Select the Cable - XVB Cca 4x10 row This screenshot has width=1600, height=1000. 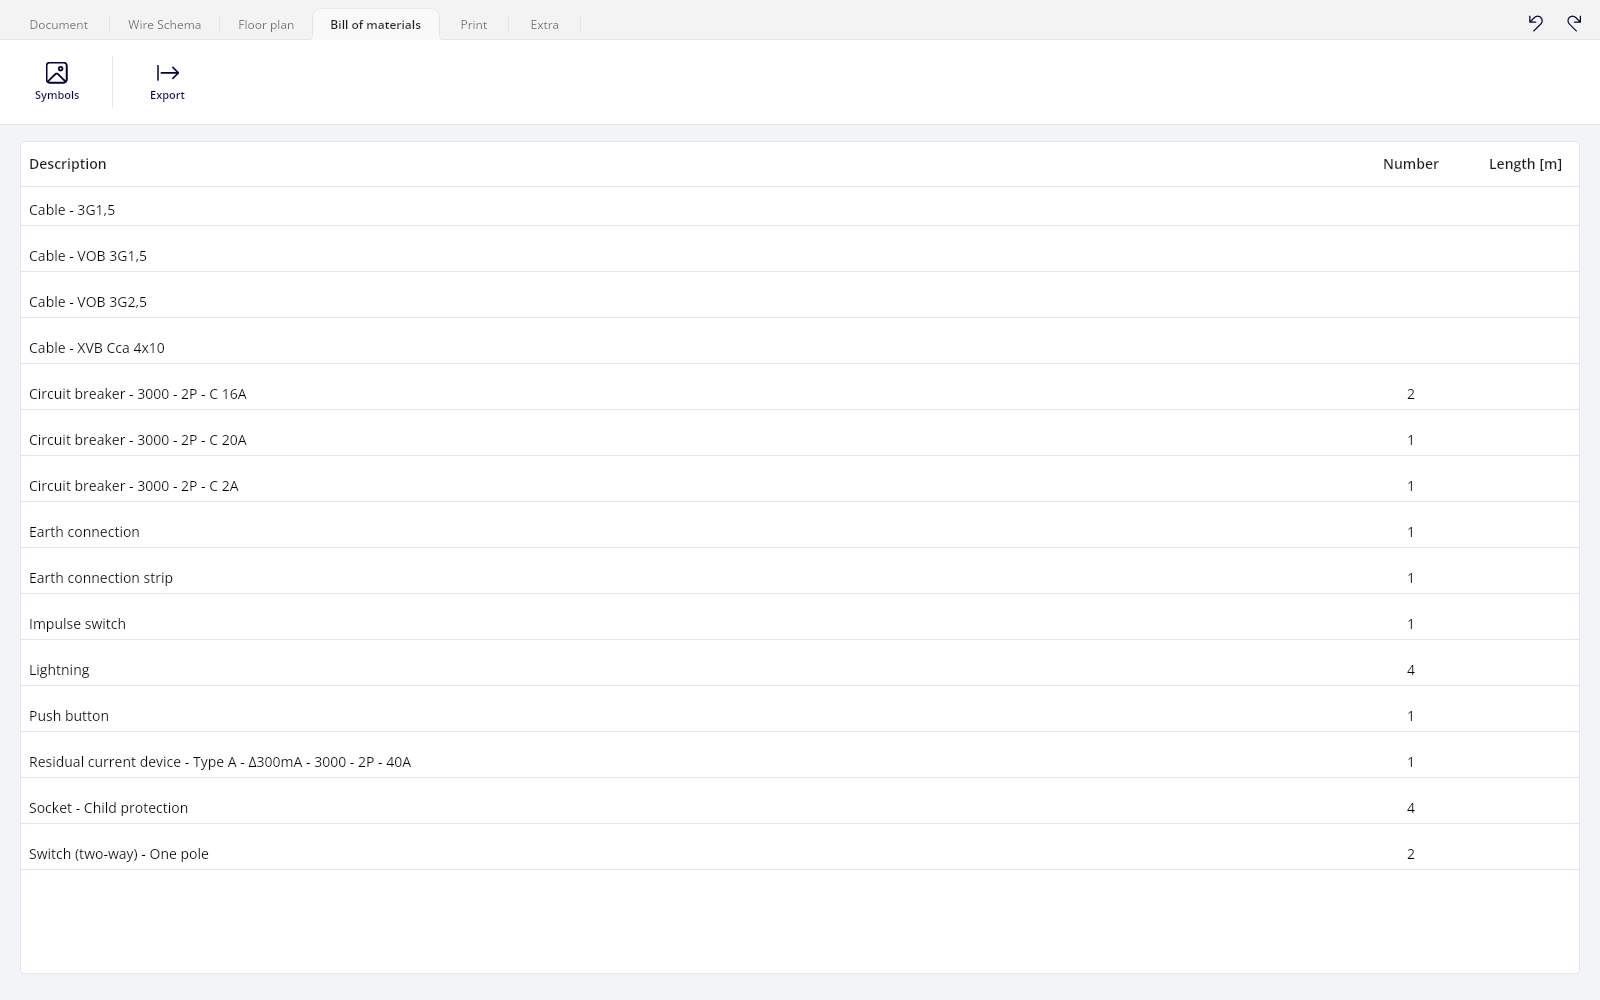800,341
